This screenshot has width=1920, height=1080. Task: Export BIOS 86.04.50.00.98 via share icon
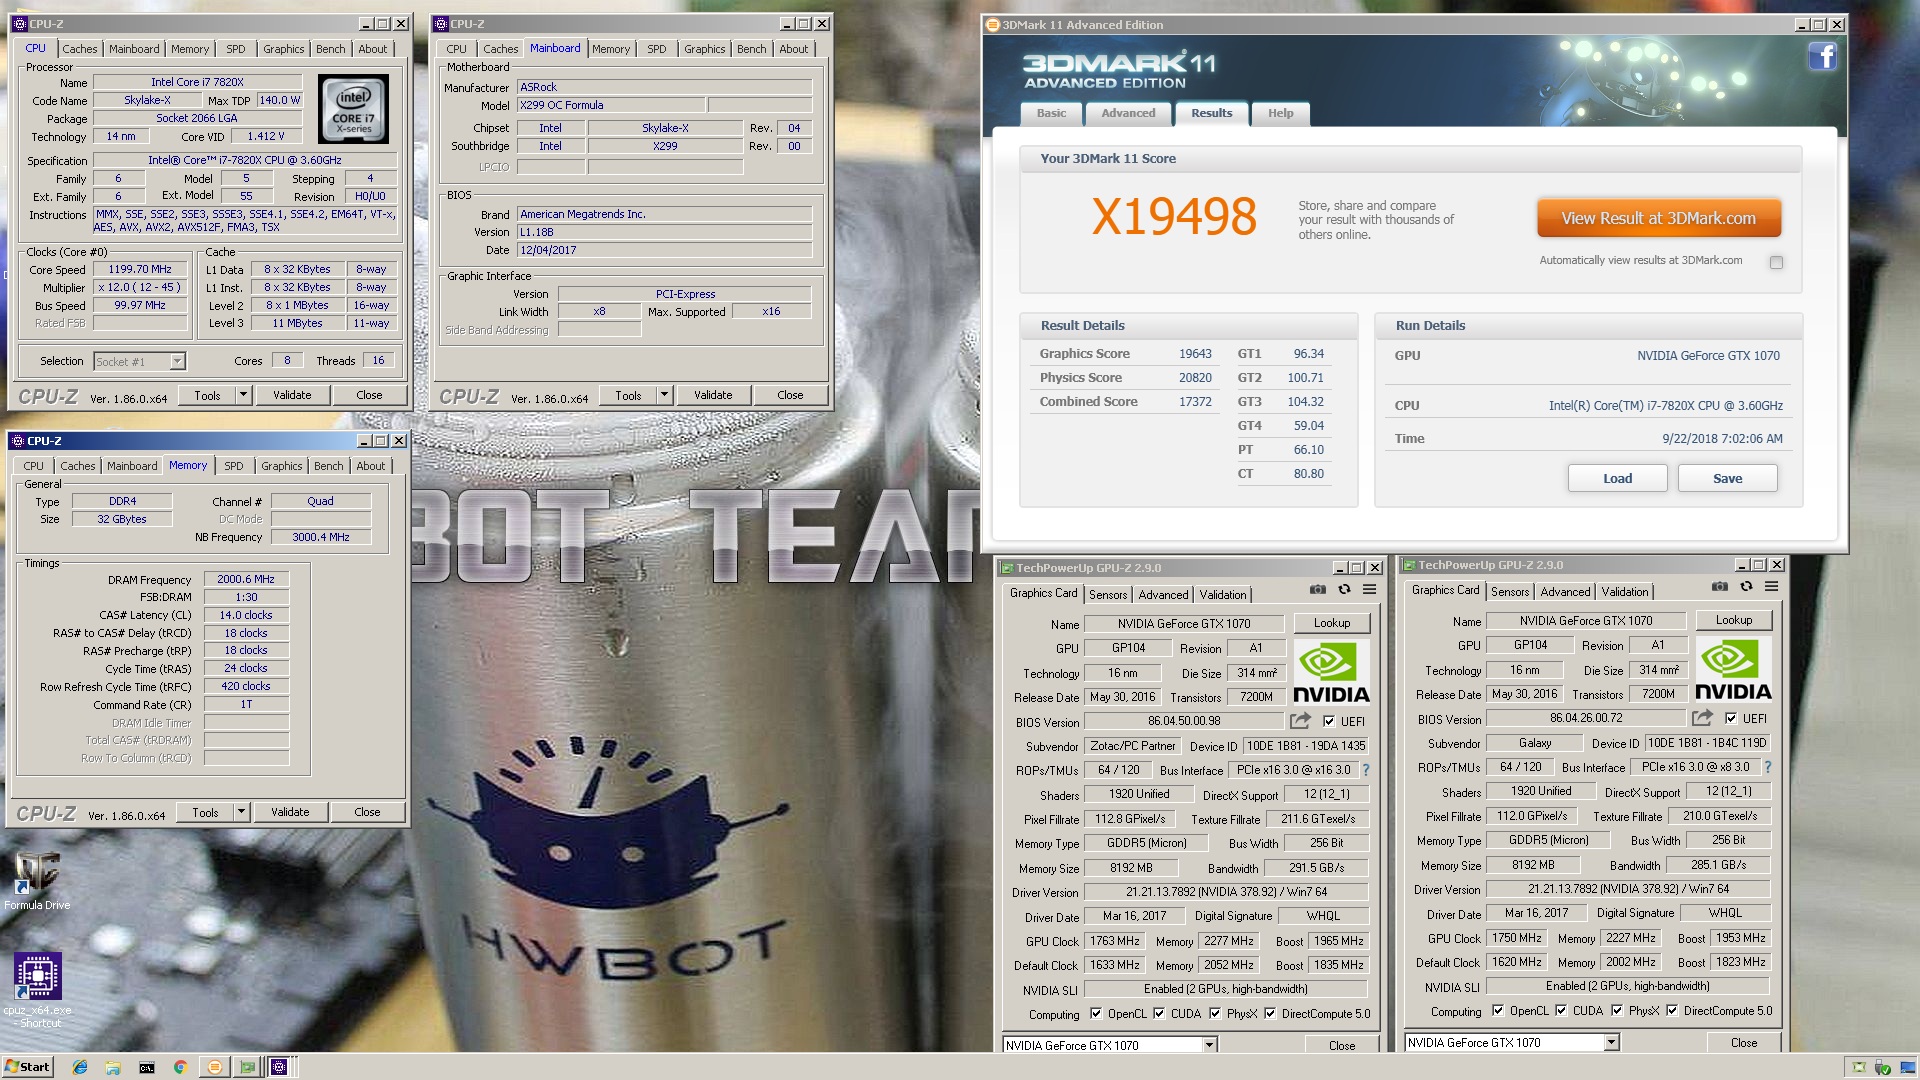[1300, 720]
